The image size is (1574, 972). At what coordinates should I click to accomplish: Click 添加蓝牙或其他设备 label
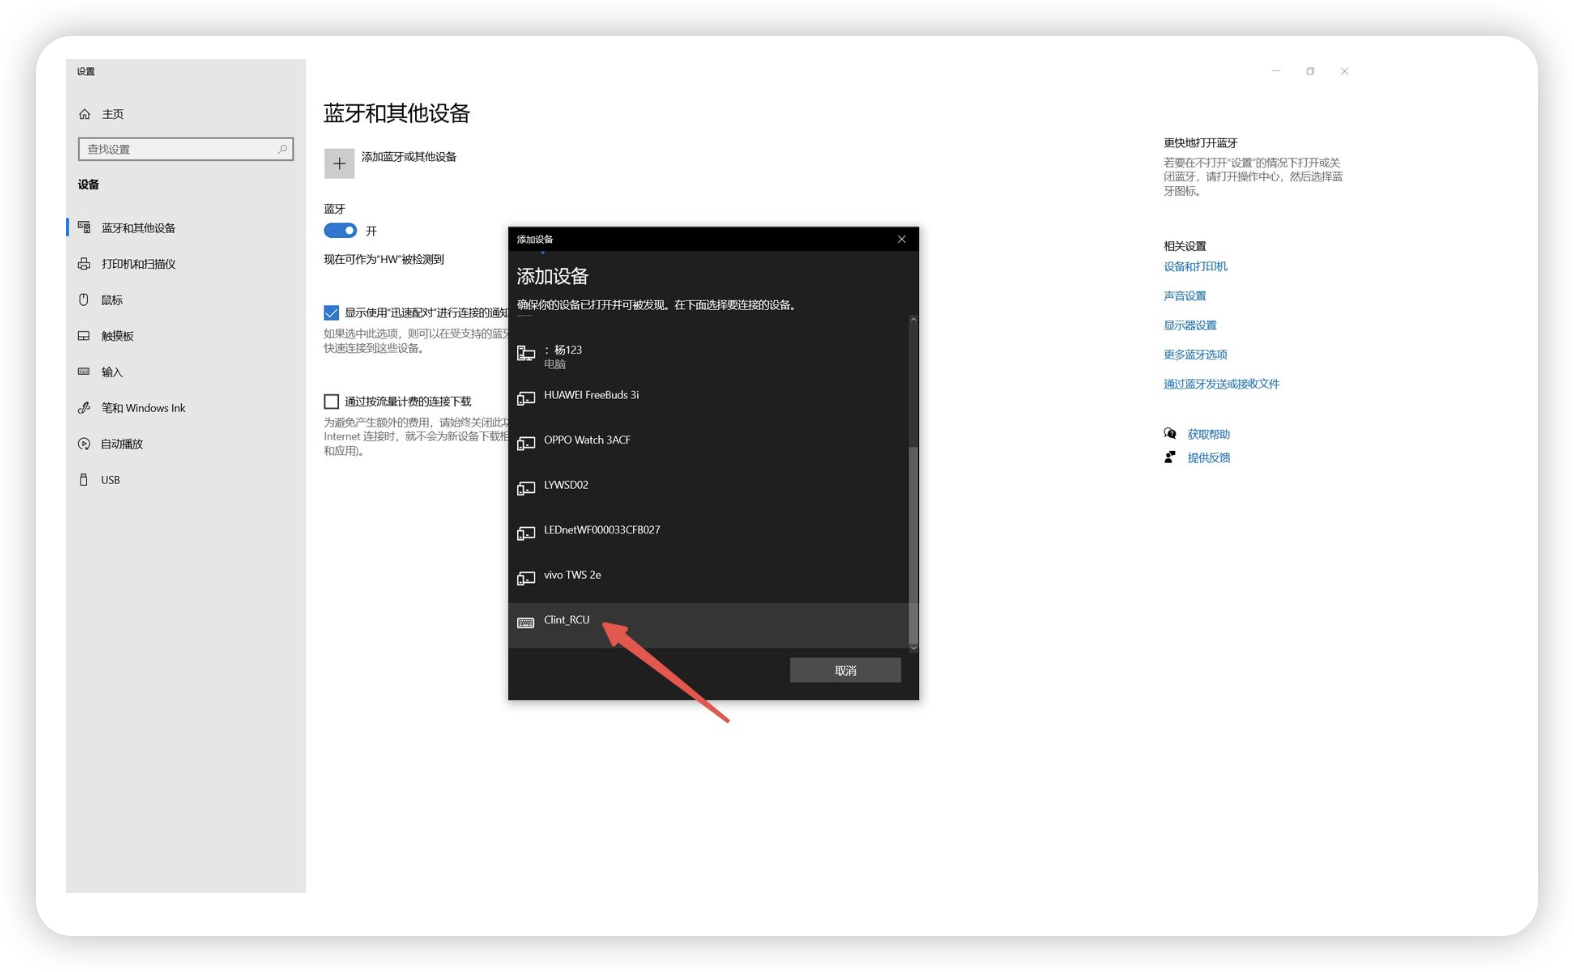409,157
